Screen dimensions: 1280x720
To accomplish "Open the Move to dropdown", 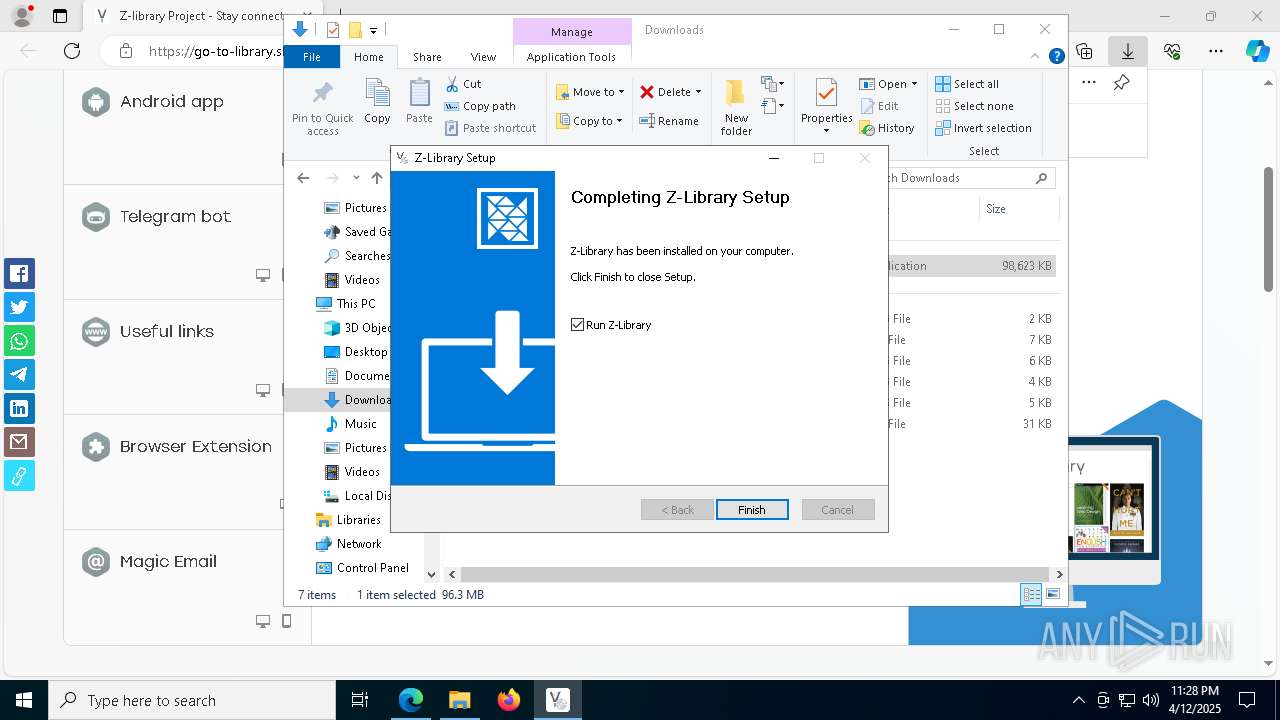I will pos(590,92).
